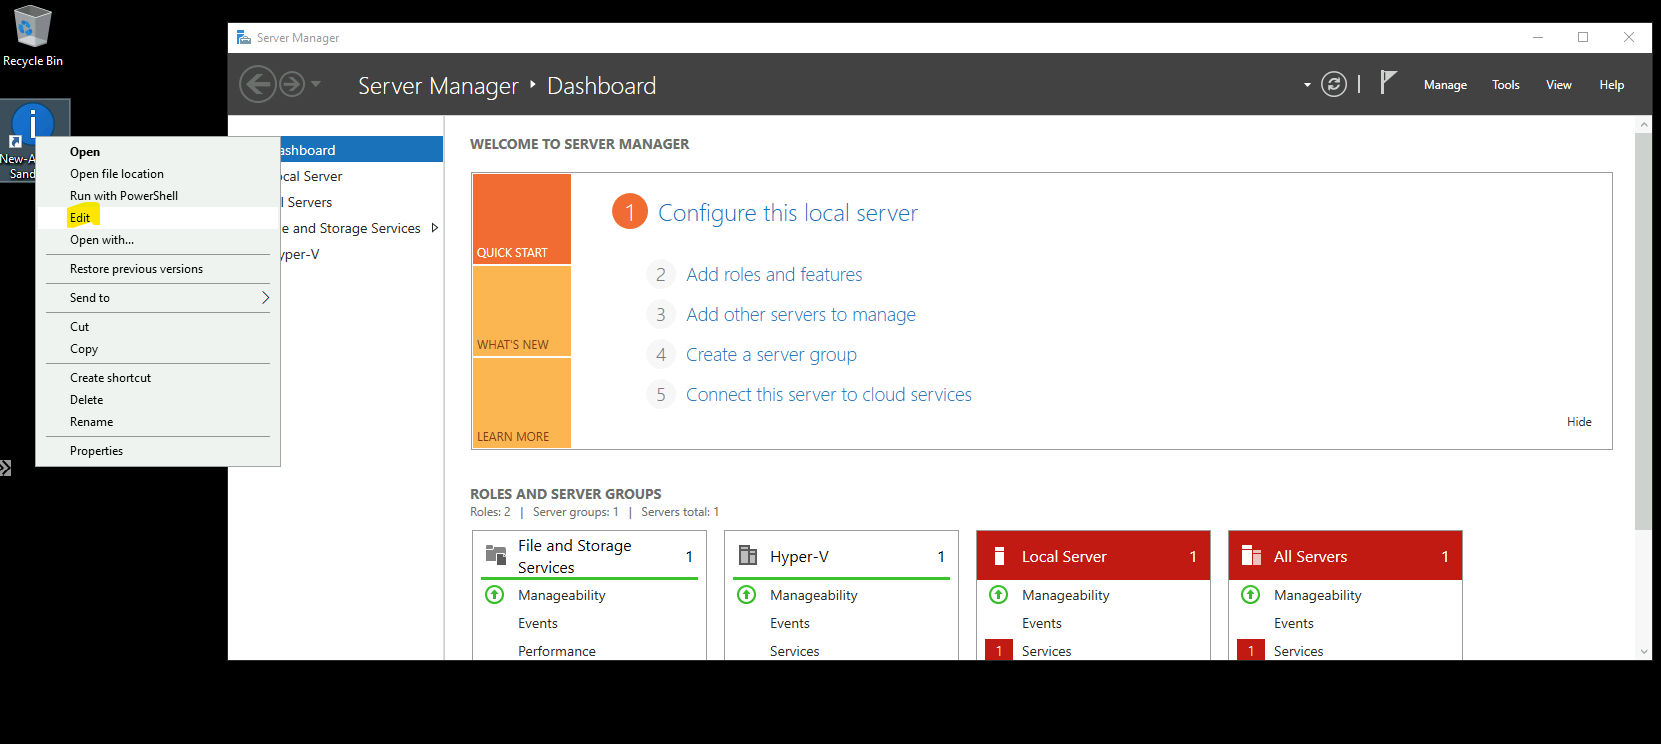
Task: Choose Cut from the context menu
Action: click(158, 327)
